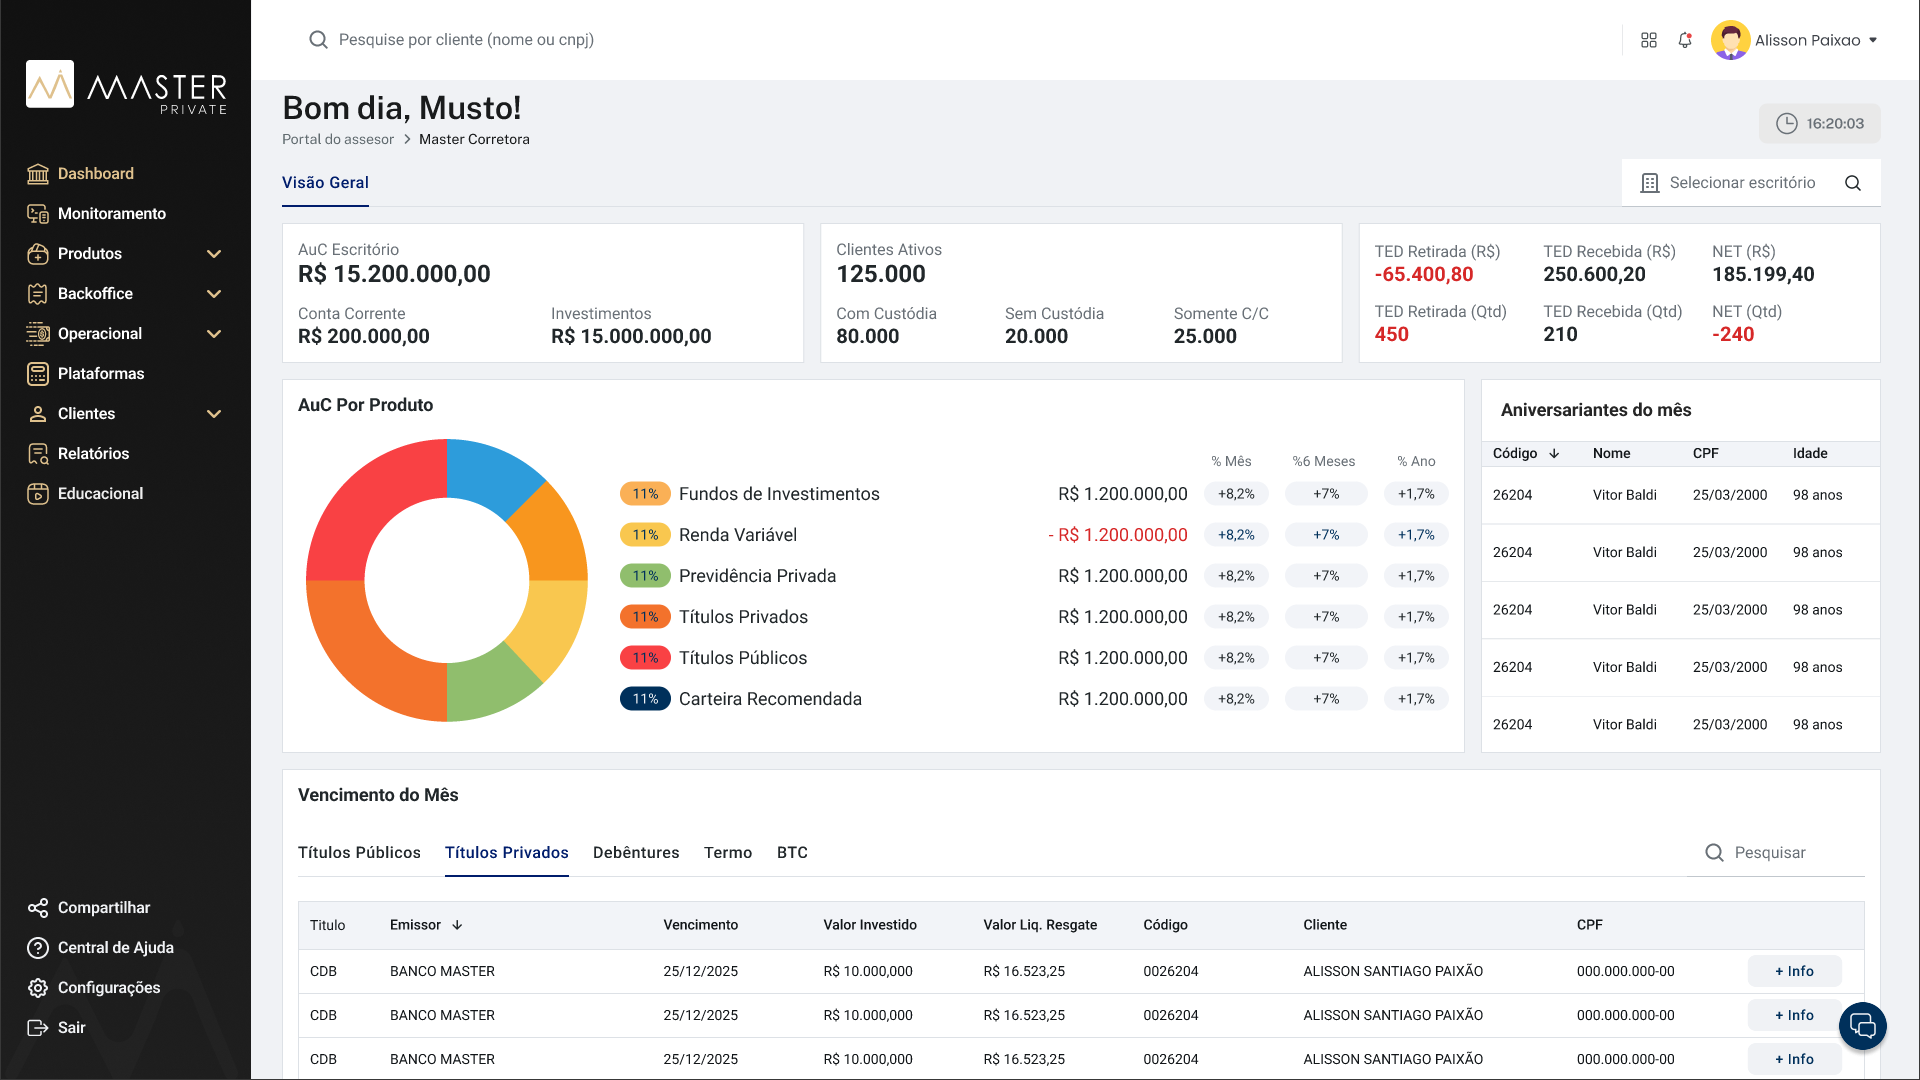Click the Clientes person icon

coord(38,414)
